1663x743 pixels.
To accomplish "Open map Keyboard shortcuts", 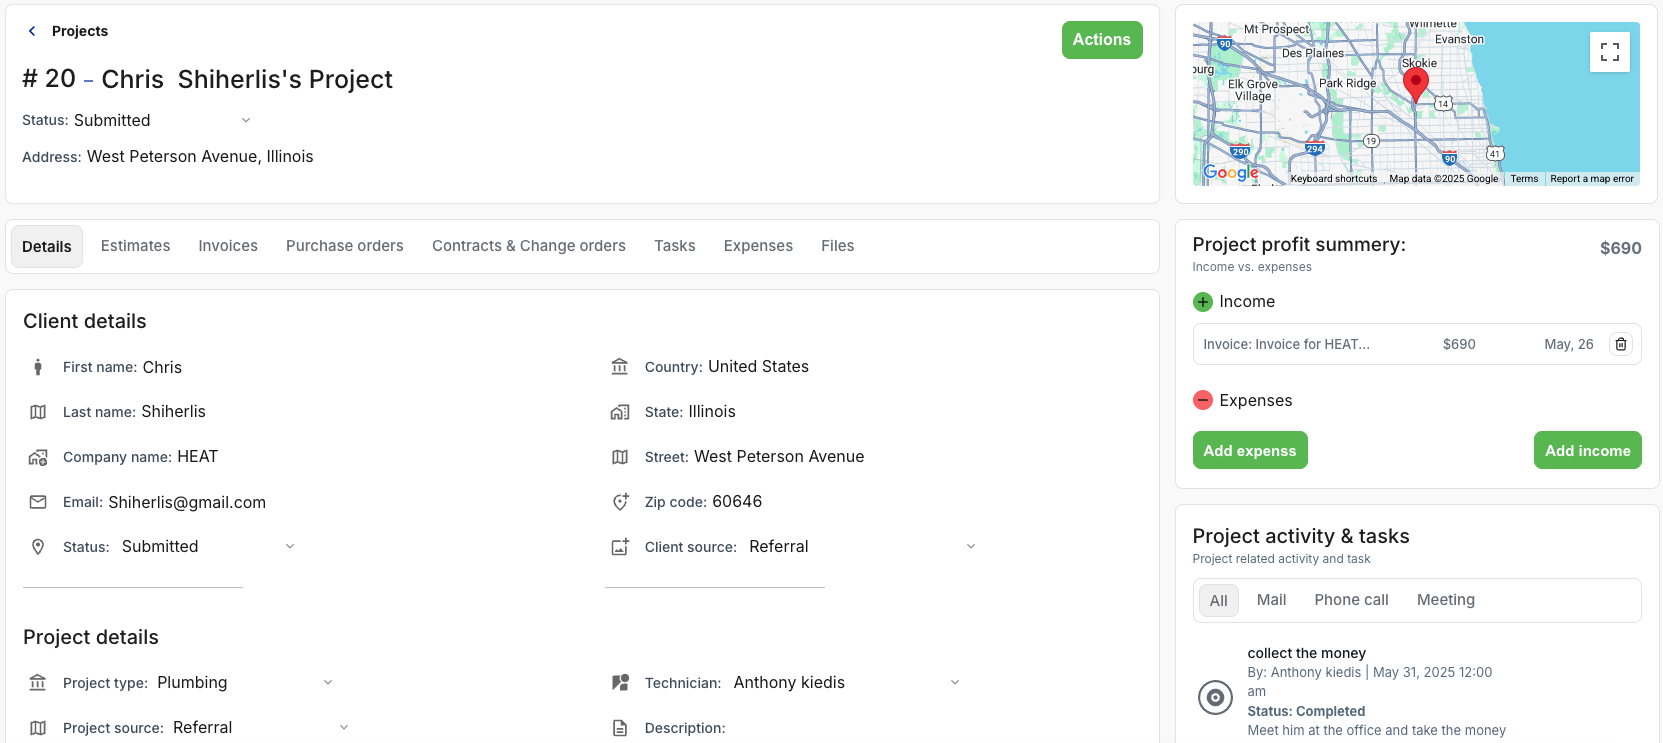I will [x=1334, y=179].
